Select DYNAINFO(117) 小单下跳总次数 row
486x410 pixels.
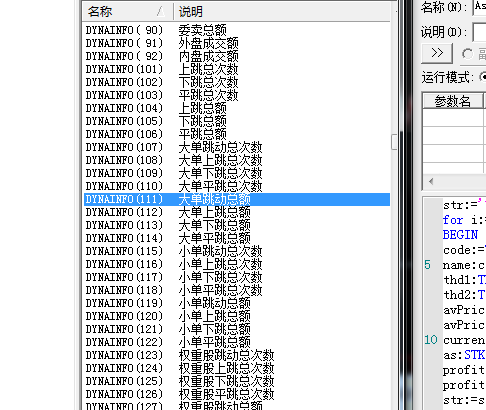click(237, 277)
